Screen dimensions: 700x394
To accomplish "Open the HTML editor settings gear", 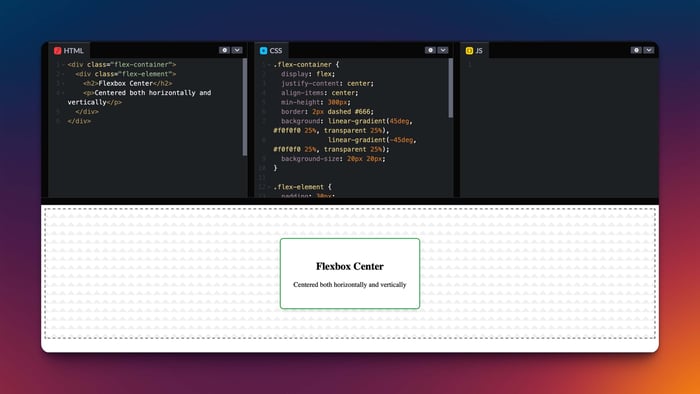I will click(x=225, y=50).
